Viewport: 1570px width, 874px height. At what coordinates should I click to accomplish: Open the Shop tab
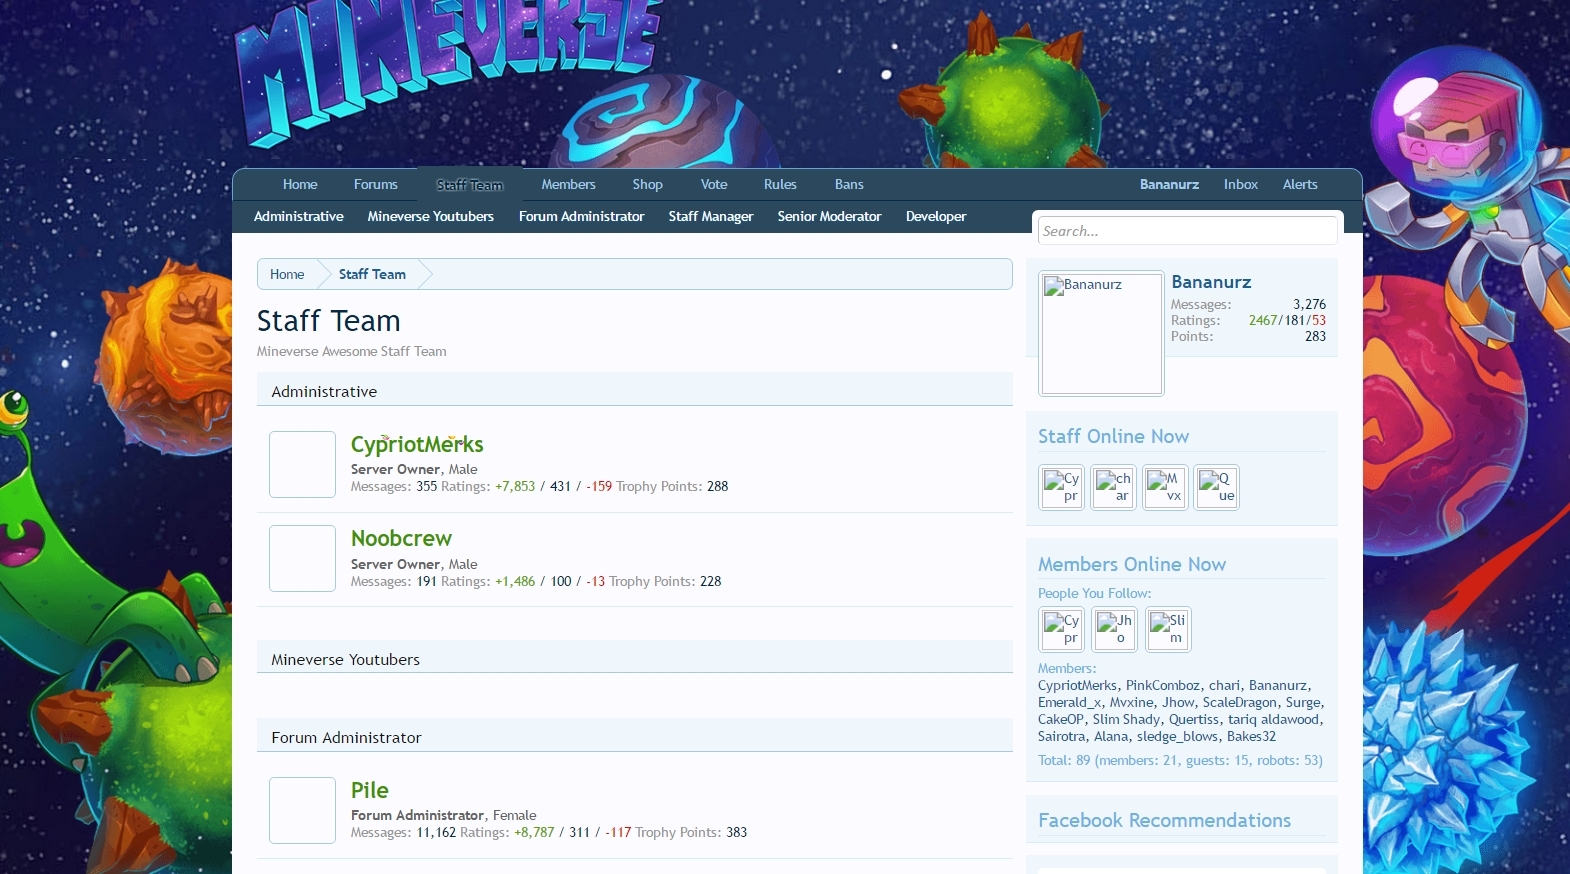point(647,184)
